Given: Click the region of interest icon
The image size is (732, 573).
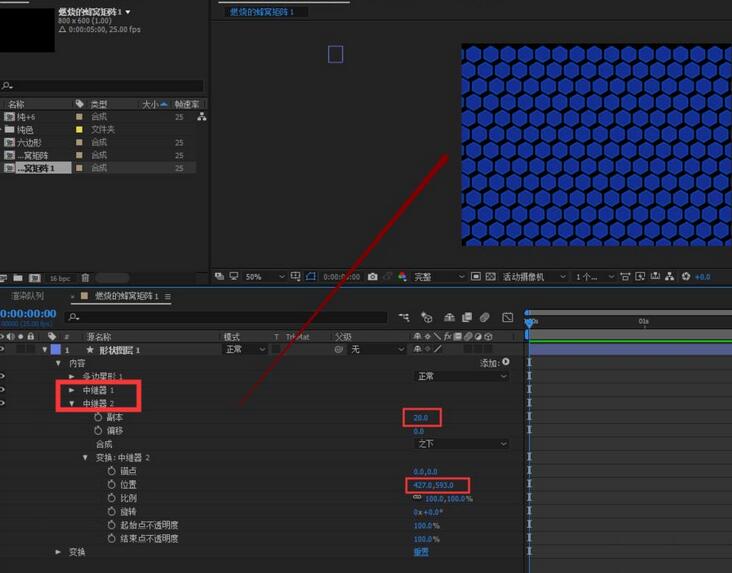Looking at the screenshot, I should (476, 276).
